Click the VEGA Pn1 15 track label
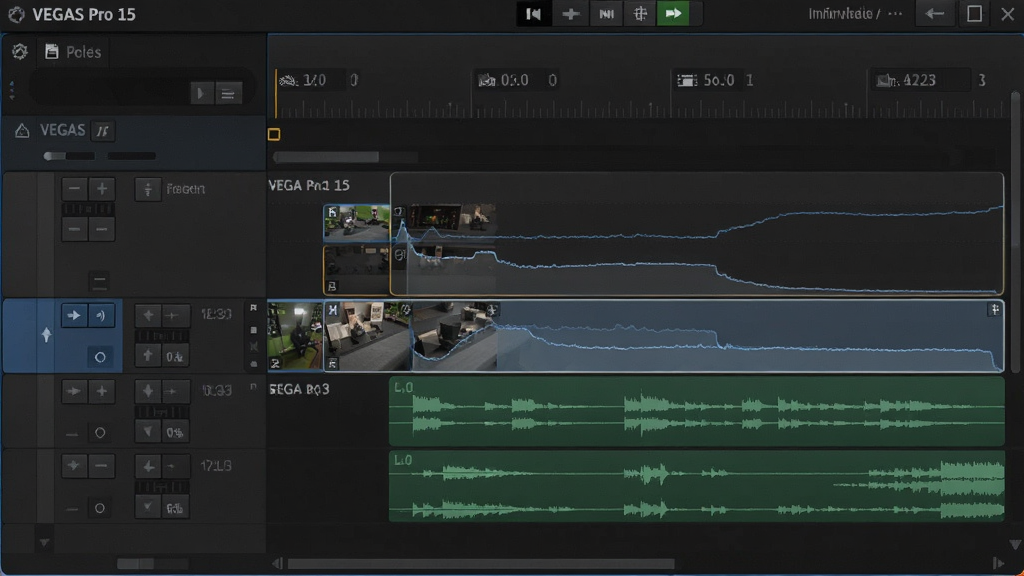The height and width of the screenshot is (576, 1024). coord(309,185)
